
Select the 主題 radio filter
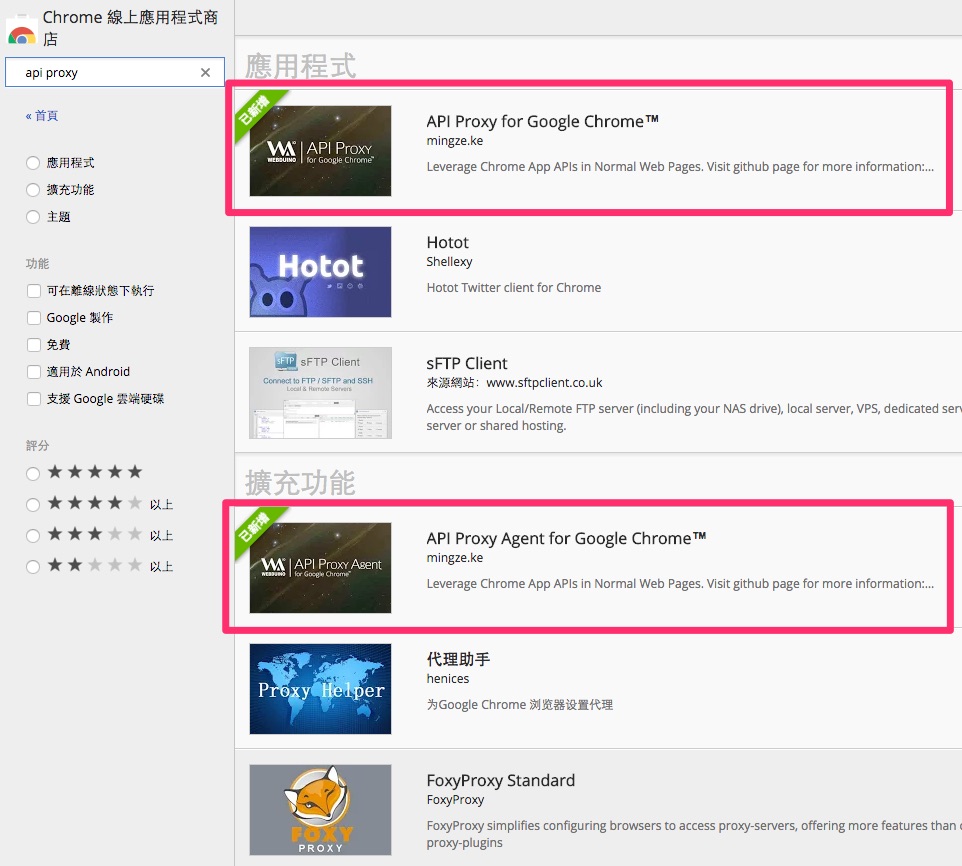tap(33, 216)
